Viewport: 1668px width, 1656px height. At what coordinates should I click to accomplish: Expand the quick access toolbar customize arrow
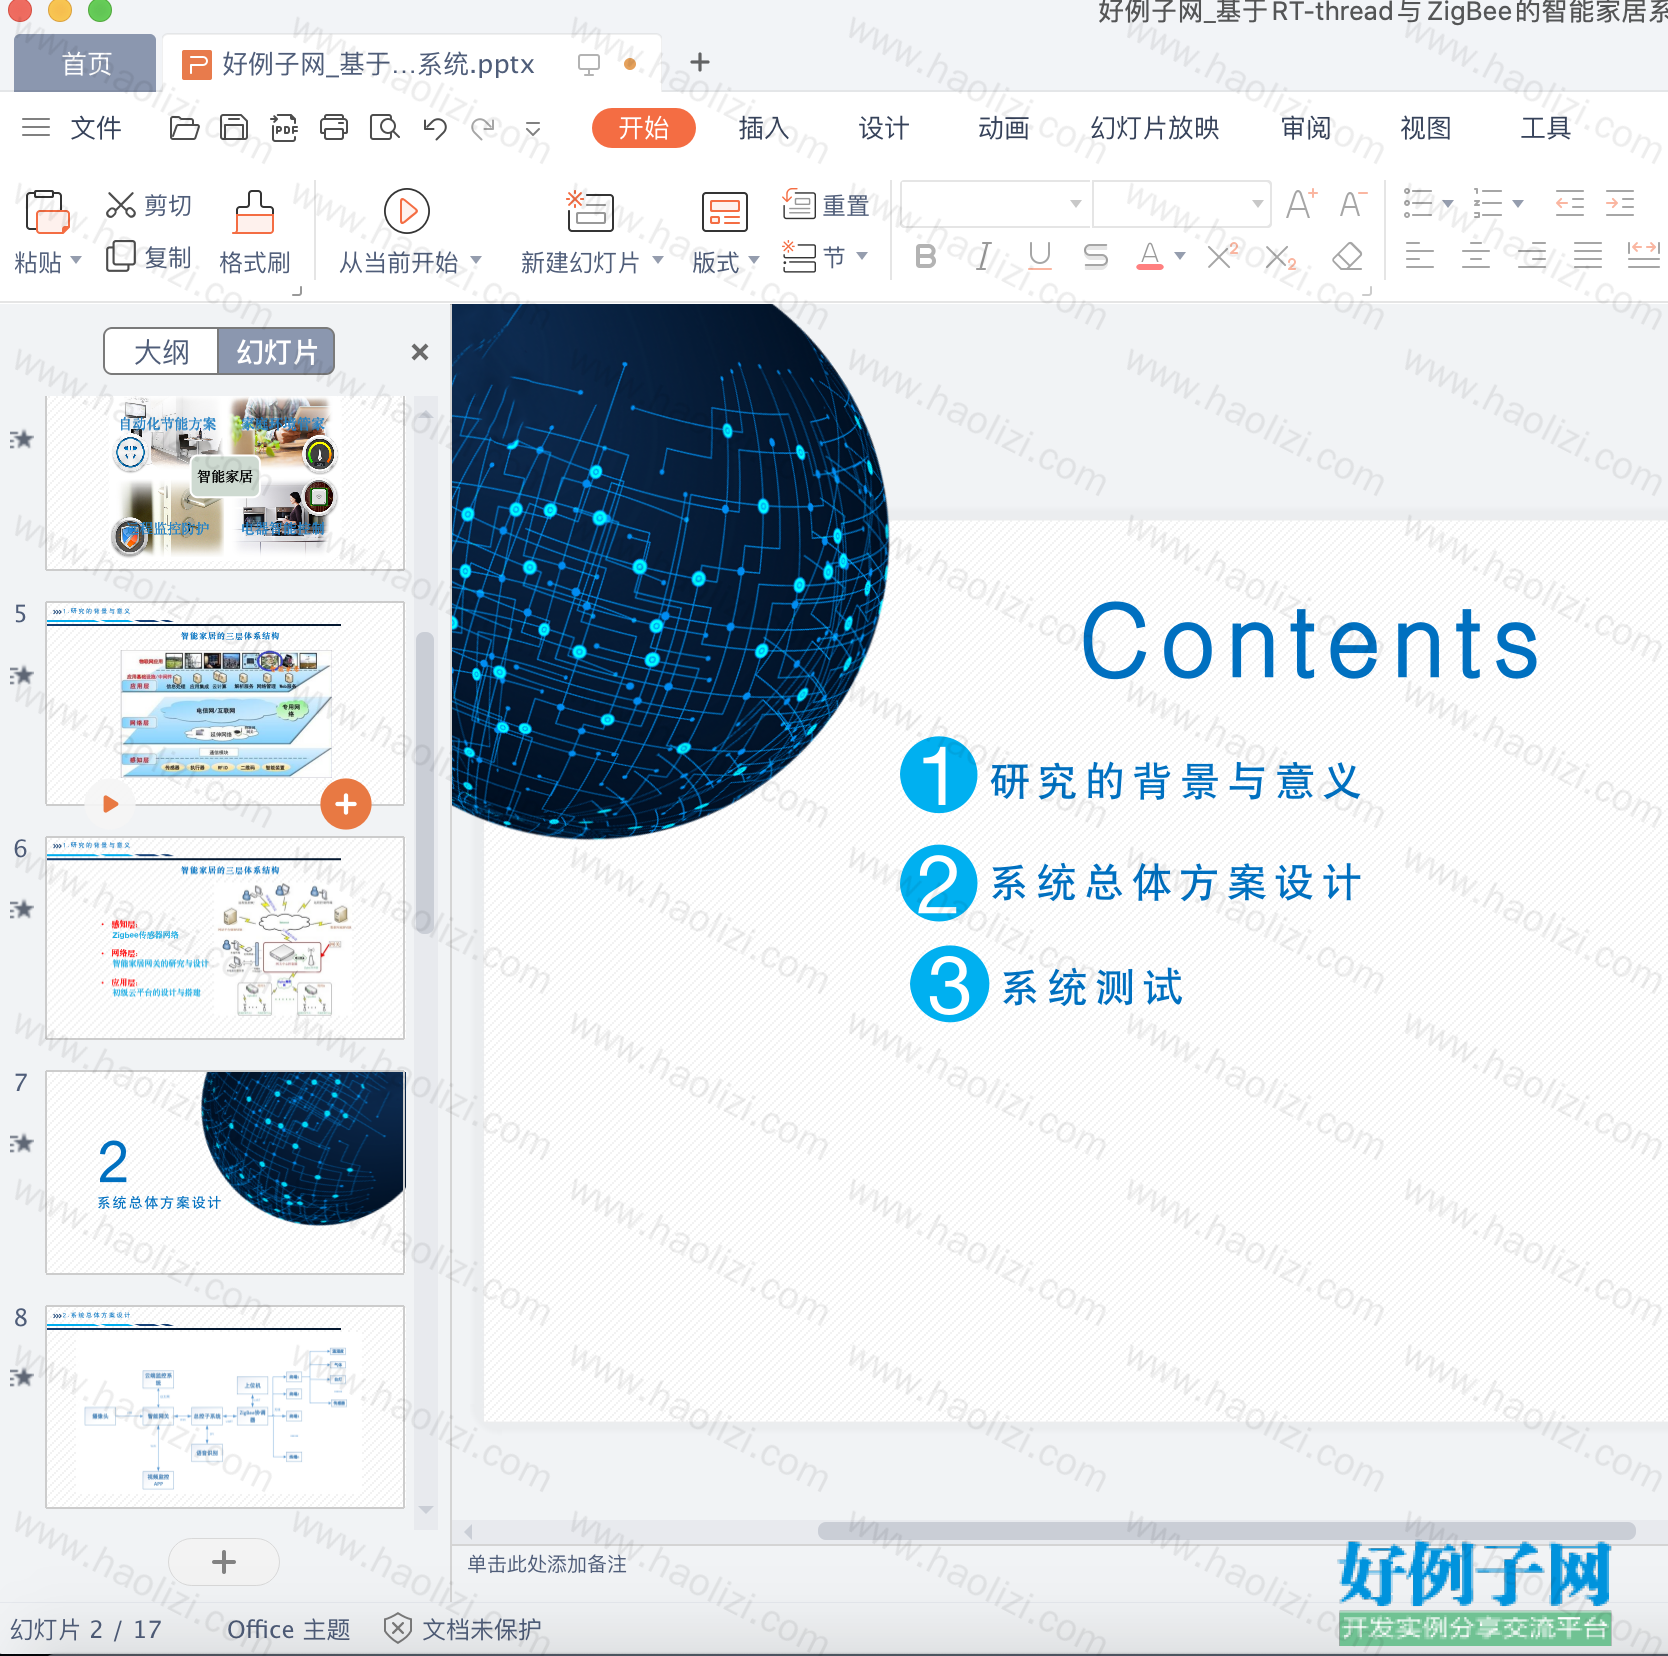pos(533,128)
